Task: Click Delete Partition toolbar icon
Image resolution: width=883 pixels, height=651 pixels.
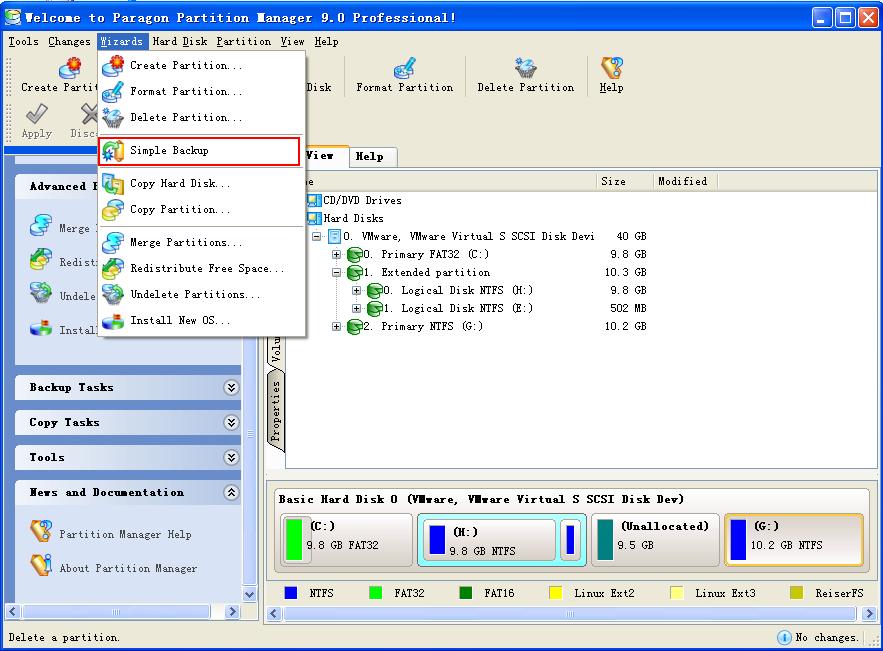Action: click(525, 68)
